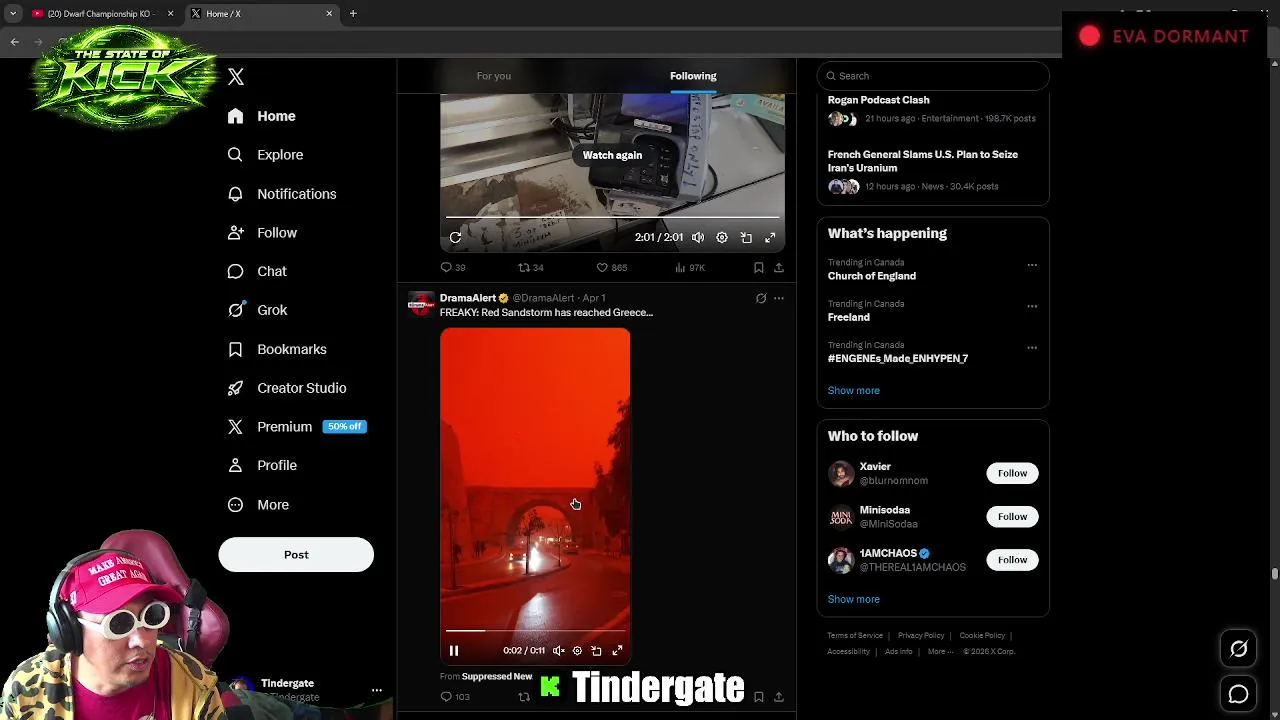Image resolution: width=1280 pixels, height=720 pixels.
Task: Toggle picture-in-picture on sandstorm video
Action: 597,651
